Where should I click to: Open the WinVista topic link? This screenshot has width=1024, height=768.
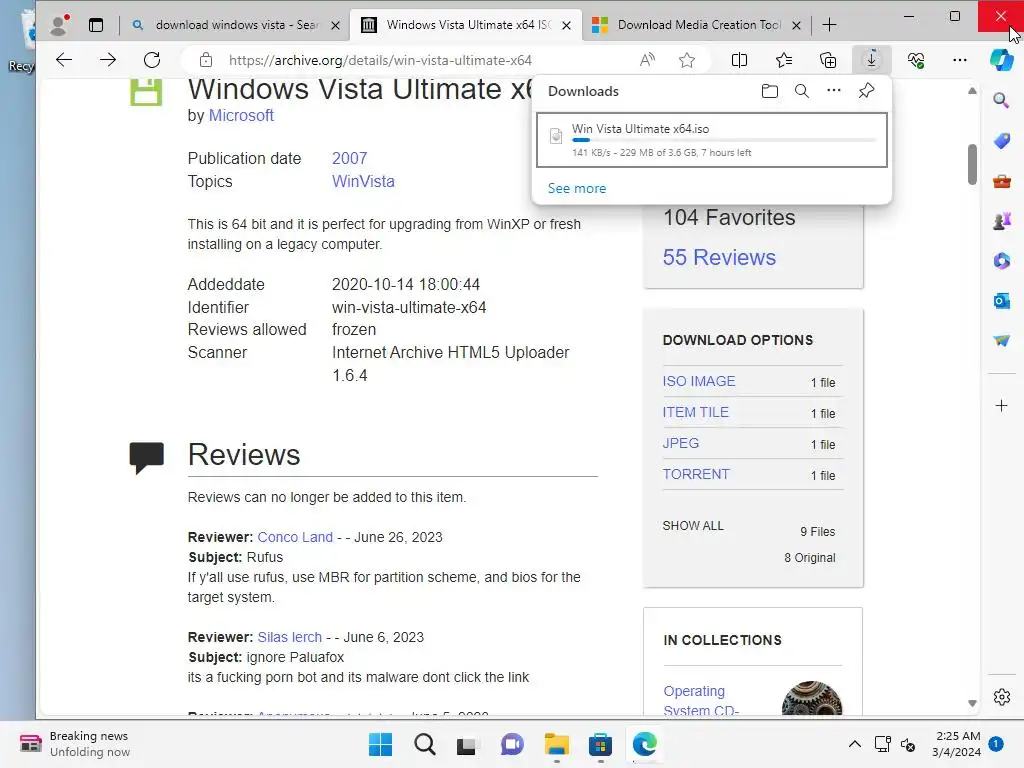(363, 181)
